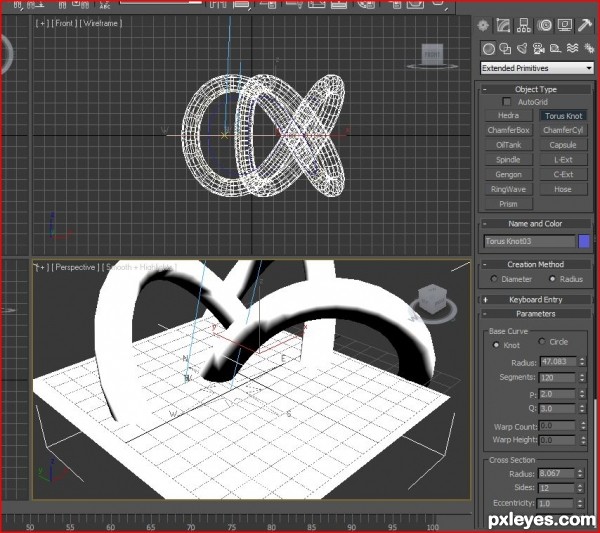This screenshot has width=600, height=533.
Task: Select the Geometry category icon
Action: (x=488, y=49)
